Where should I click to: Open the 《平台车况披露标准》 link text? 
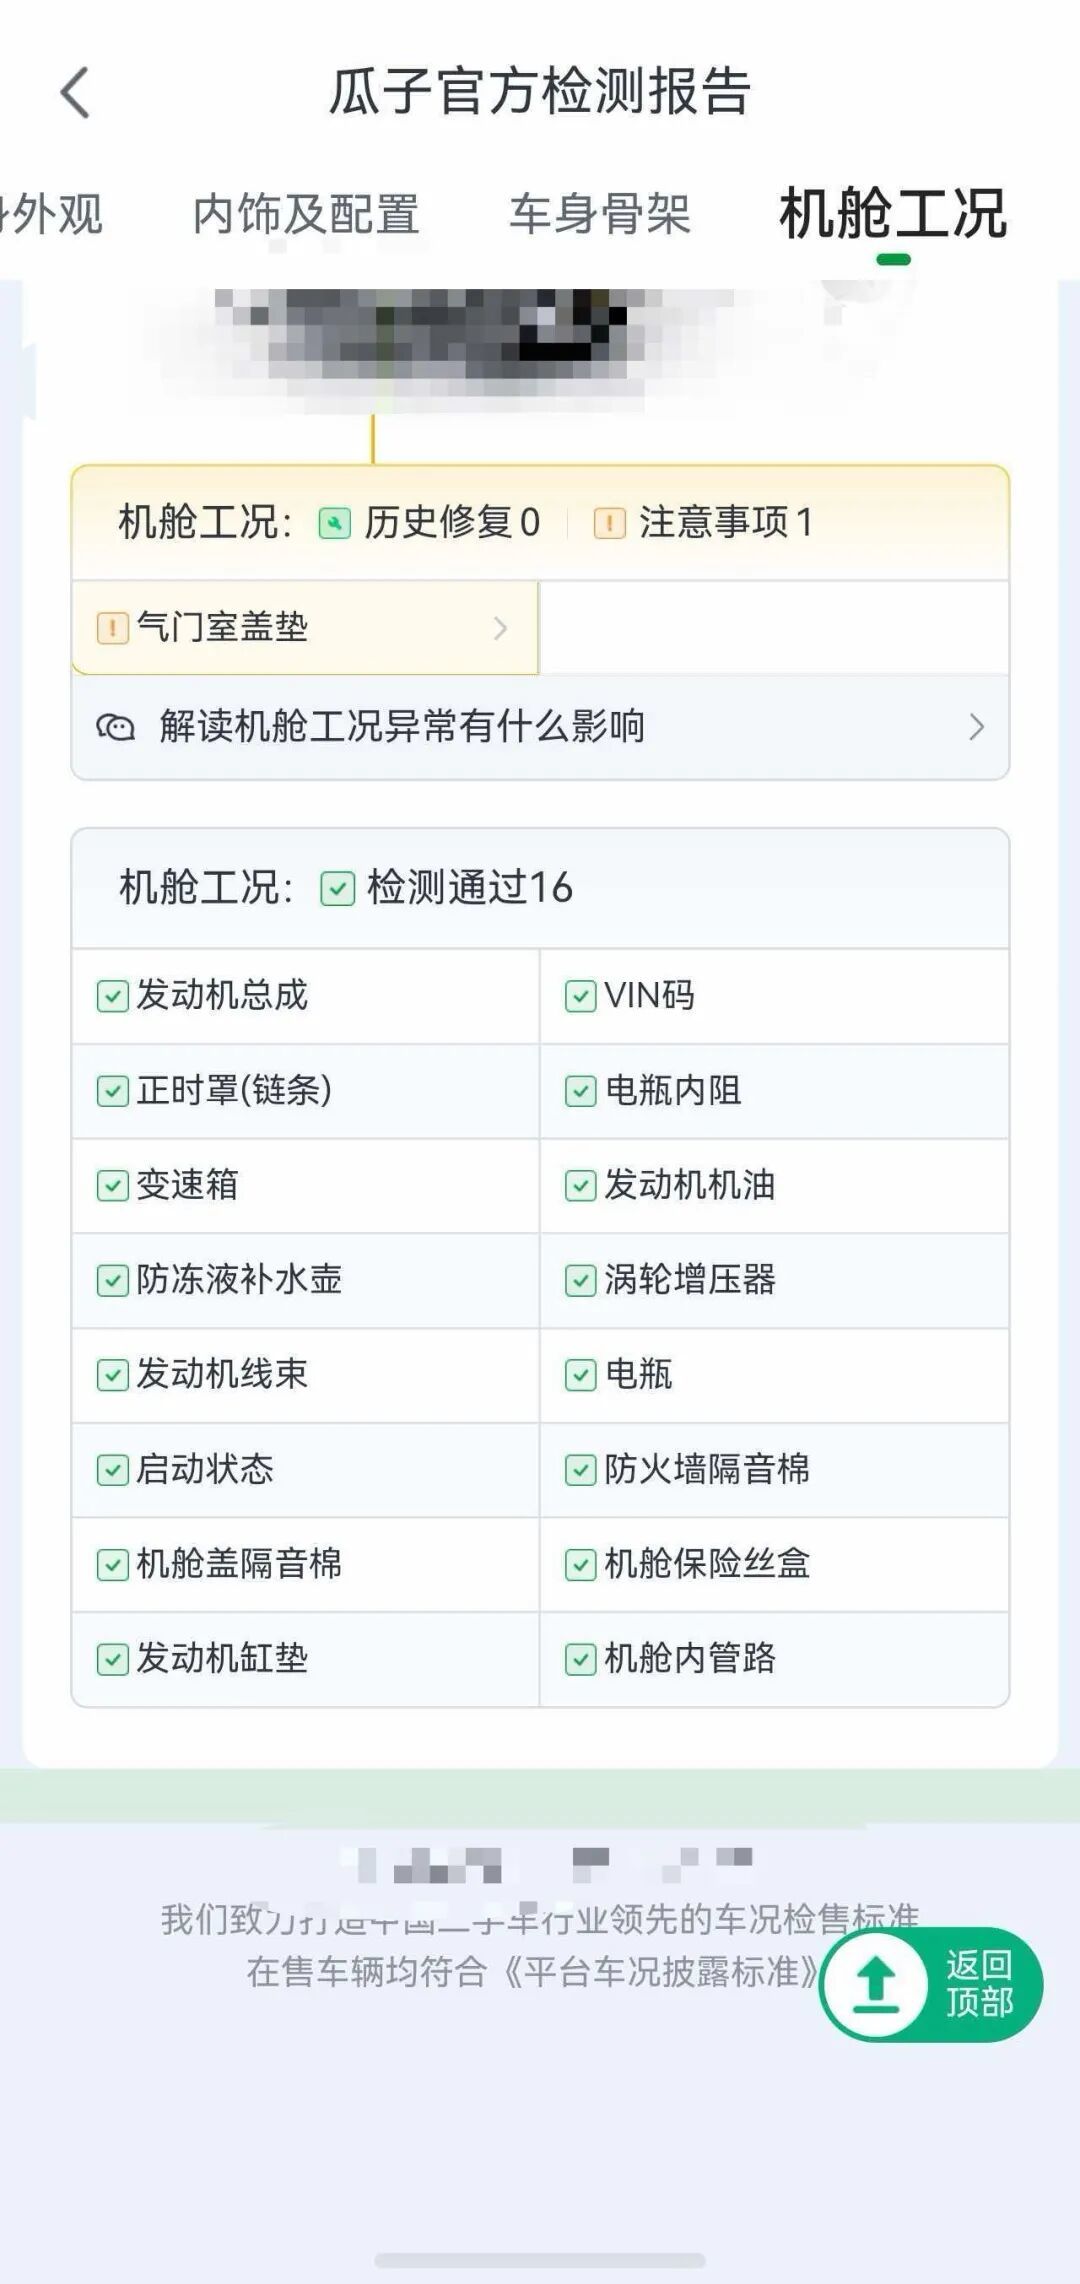(655, 1972)
